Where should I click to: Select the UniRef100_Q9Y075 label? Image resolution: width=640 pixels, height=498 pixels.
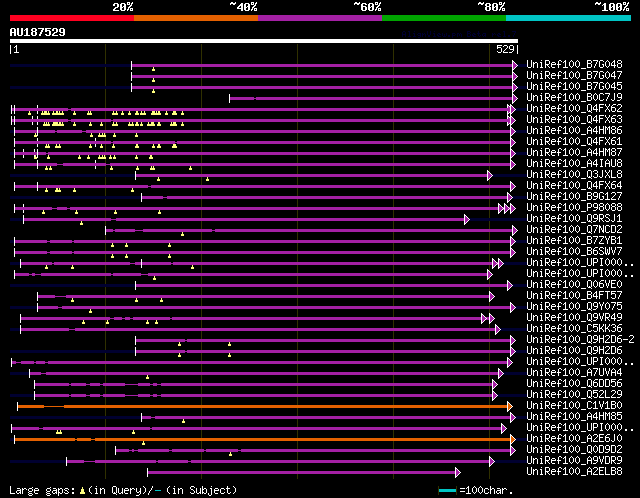coord(574,307)
